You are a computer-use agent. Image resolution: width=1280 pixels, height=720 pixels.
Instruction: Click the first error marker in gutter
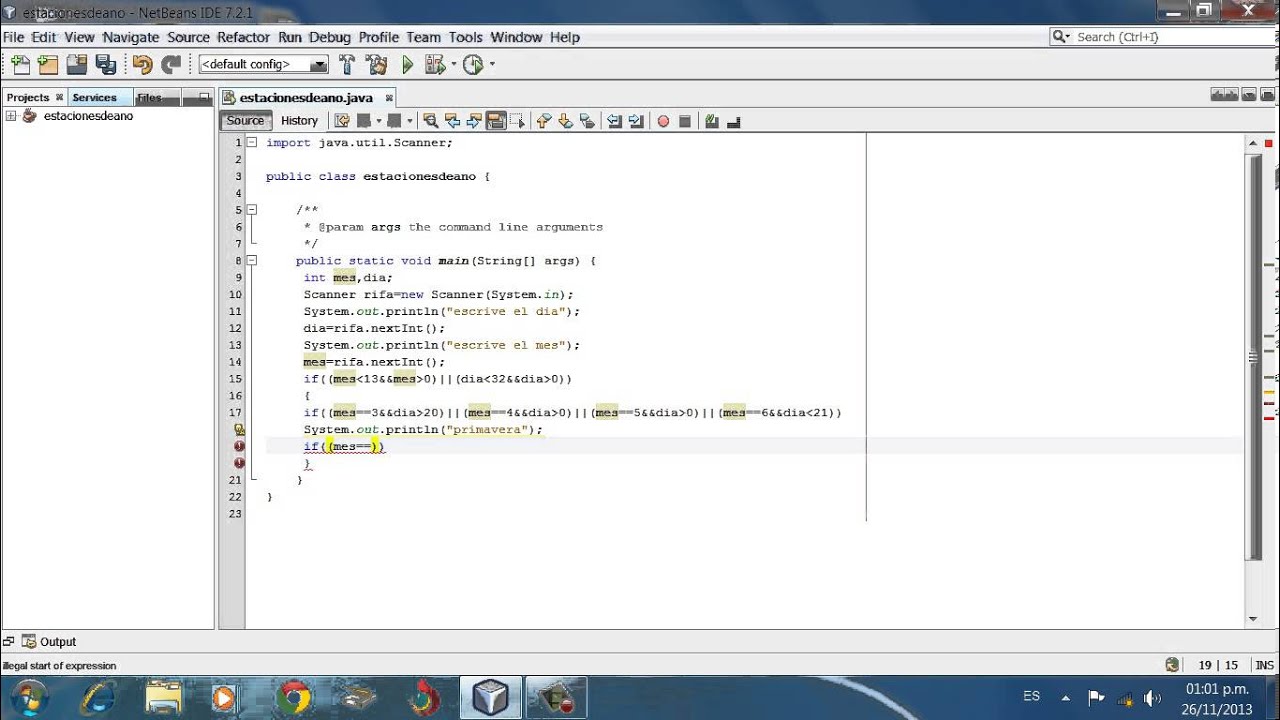click(x=239, y=446)
